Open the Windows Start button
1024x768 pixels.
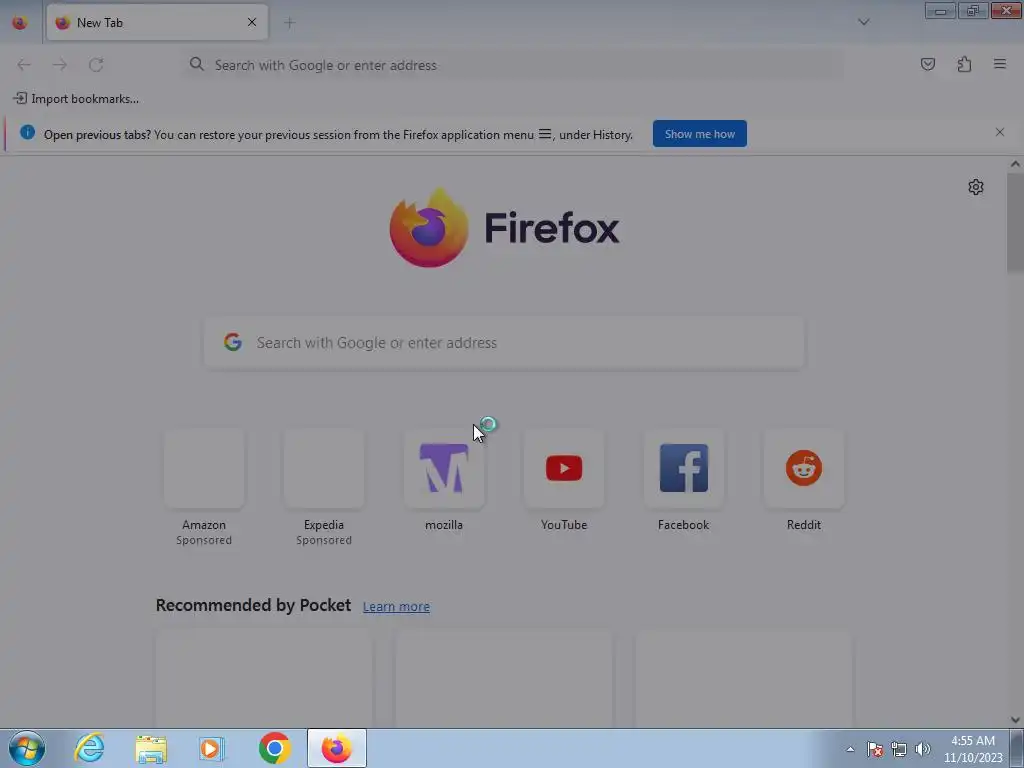click(x=27, y=748)
